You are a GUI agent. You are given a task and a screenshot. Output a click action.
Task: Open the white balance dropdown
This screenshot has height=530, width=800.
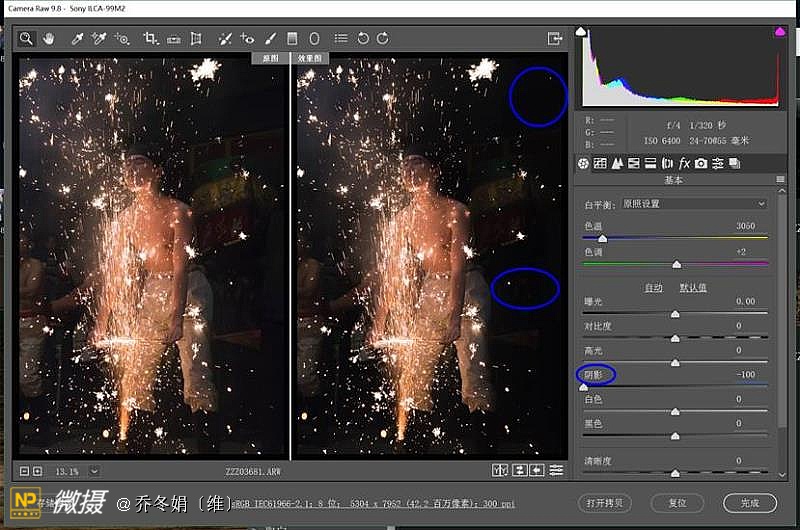(x=693, y=204)
